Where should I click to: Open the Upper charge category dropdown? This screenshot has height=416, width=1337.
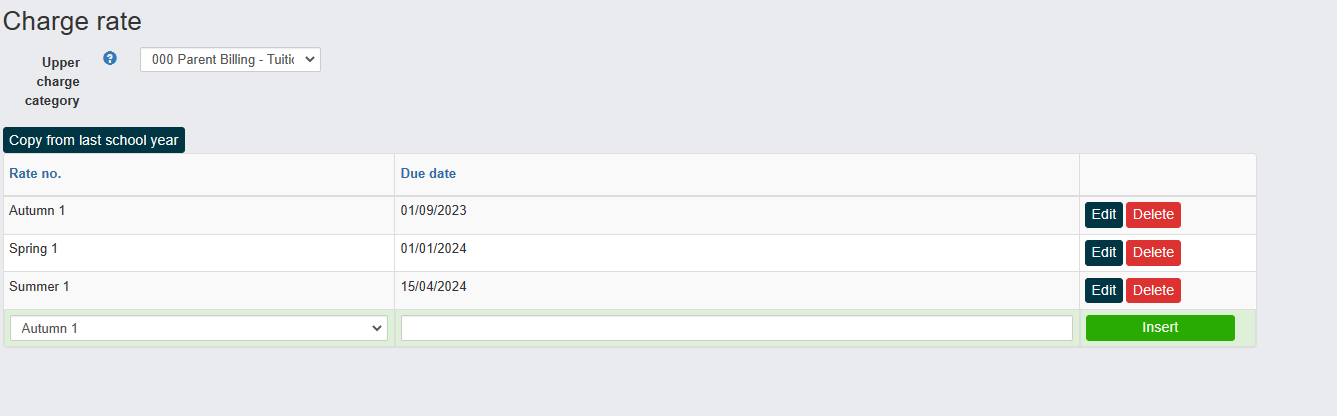pyautogui.click(x=230, y=60)
